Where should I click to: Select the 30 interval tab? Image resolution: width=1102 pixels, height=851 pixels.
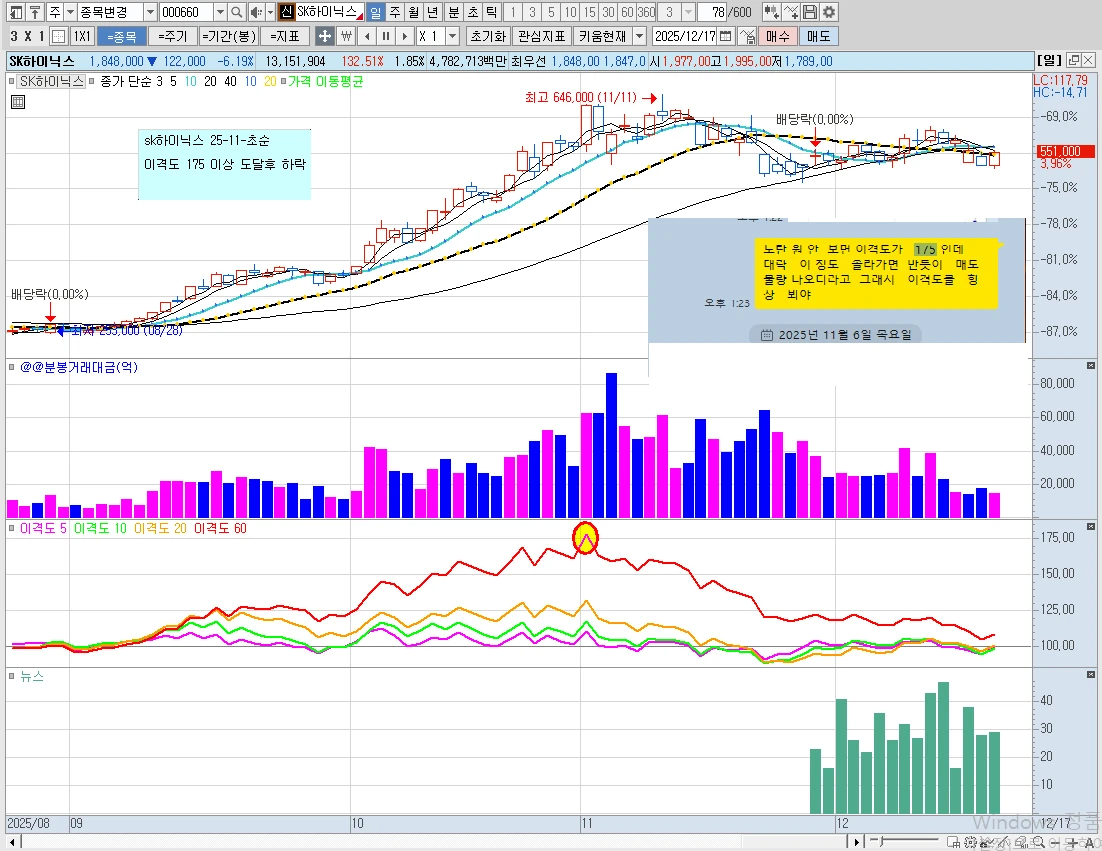click(x=609, y=12)
